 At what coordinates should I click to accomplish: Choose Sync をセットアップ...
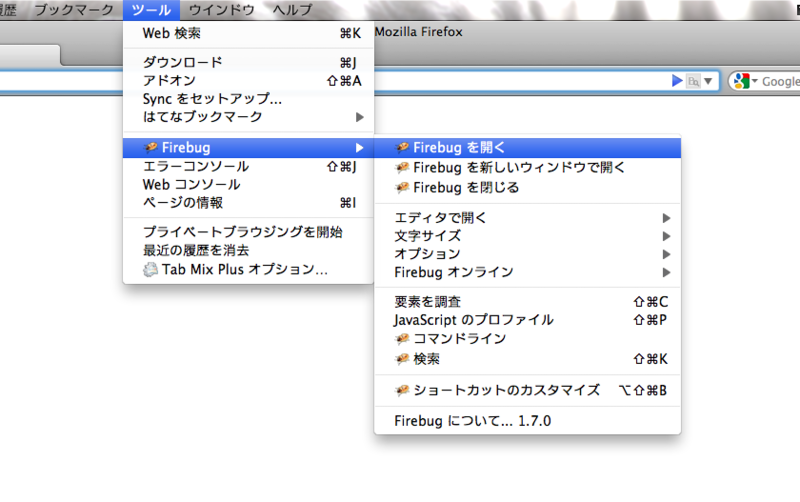(x=248, y=99)
